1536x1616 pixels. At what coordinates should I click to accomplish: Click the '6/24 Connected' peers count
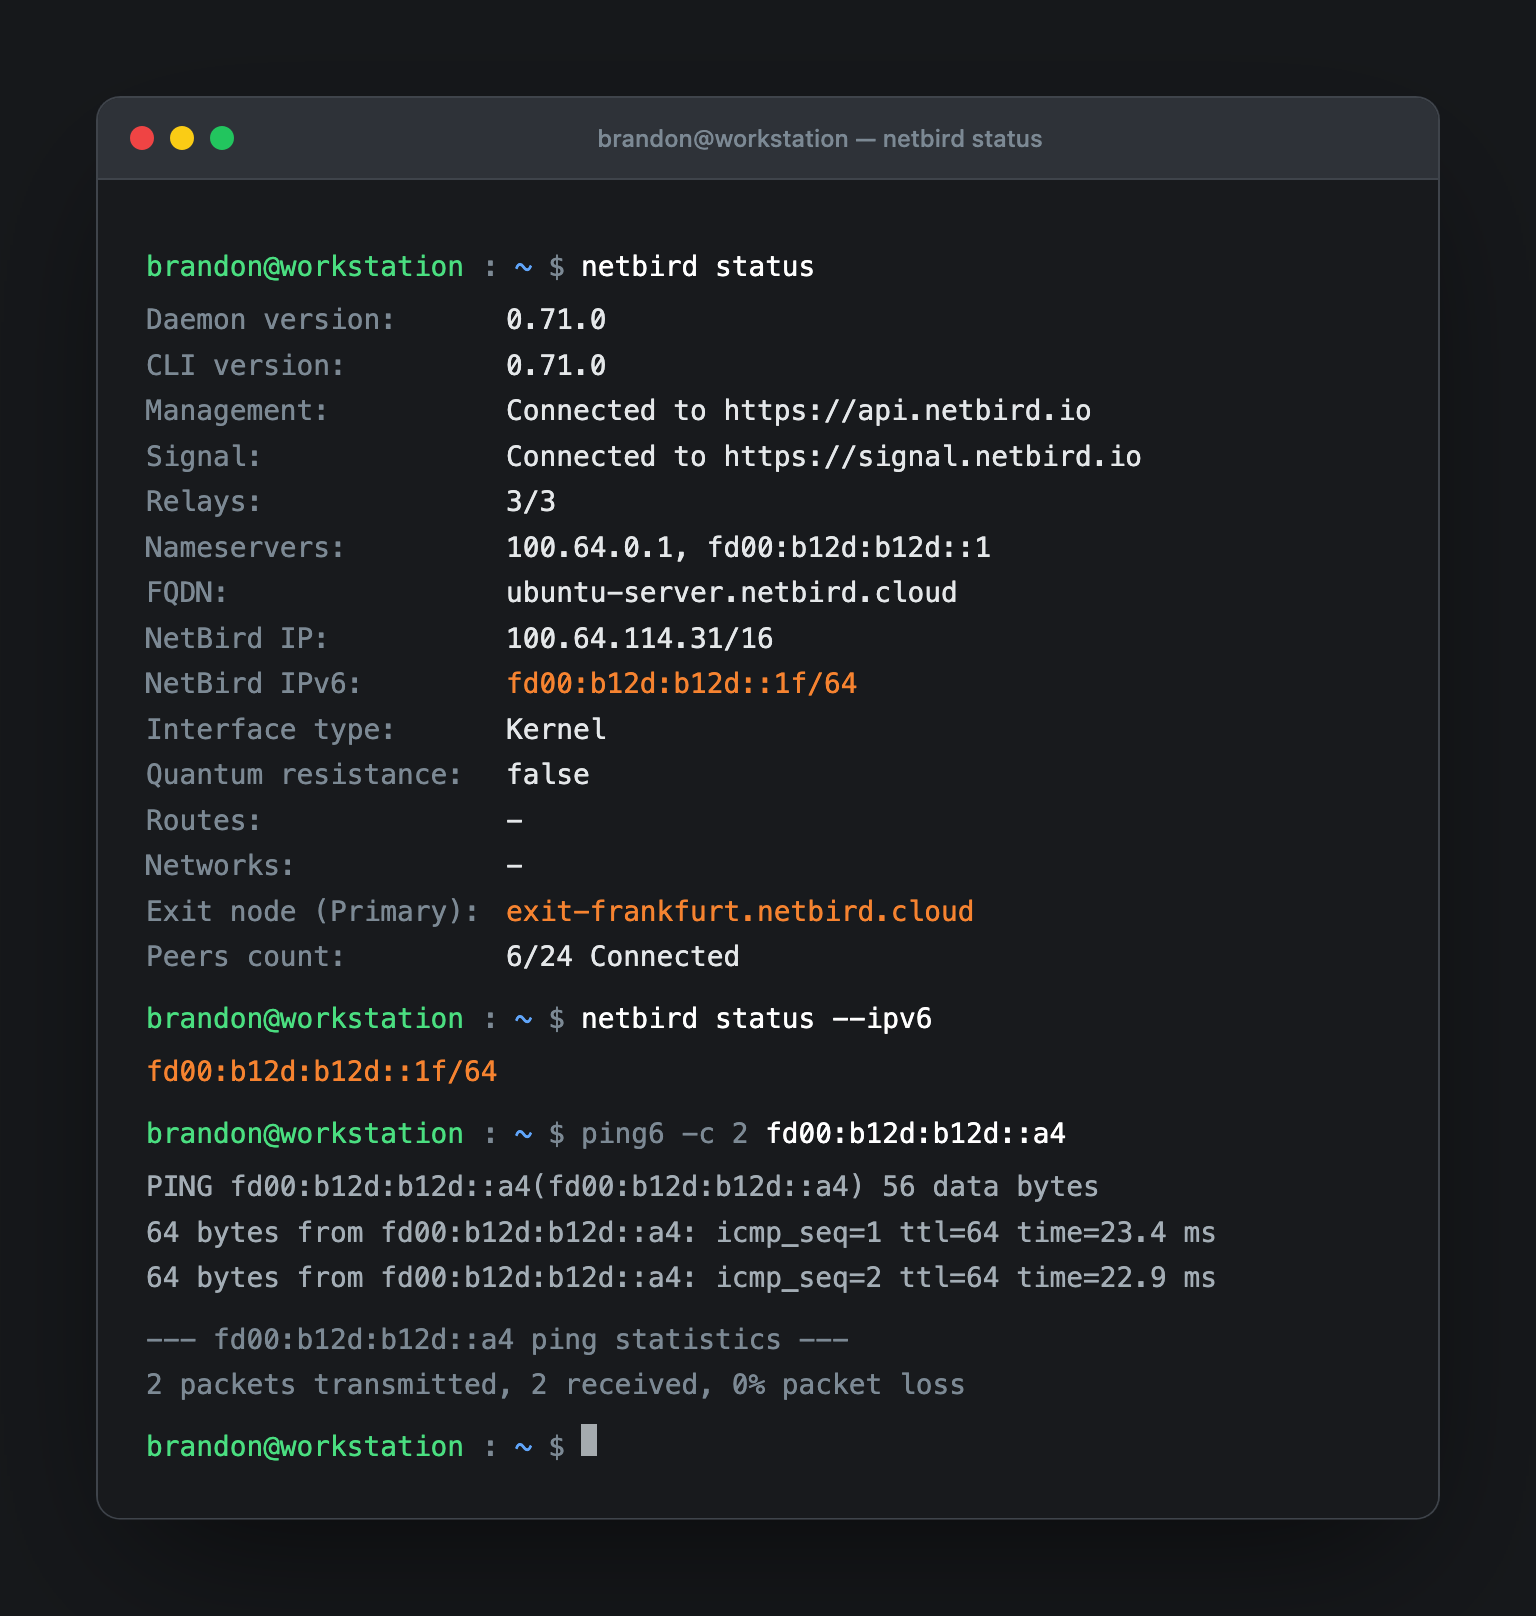point(623,957)
